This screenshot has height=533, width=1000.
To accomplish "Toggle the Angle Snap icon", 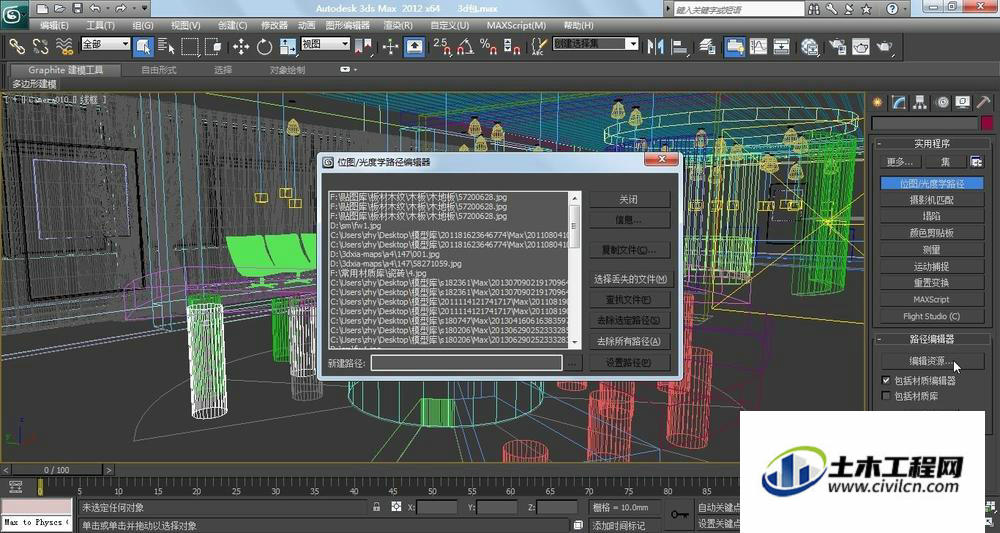I will click(x=465, y=47).
